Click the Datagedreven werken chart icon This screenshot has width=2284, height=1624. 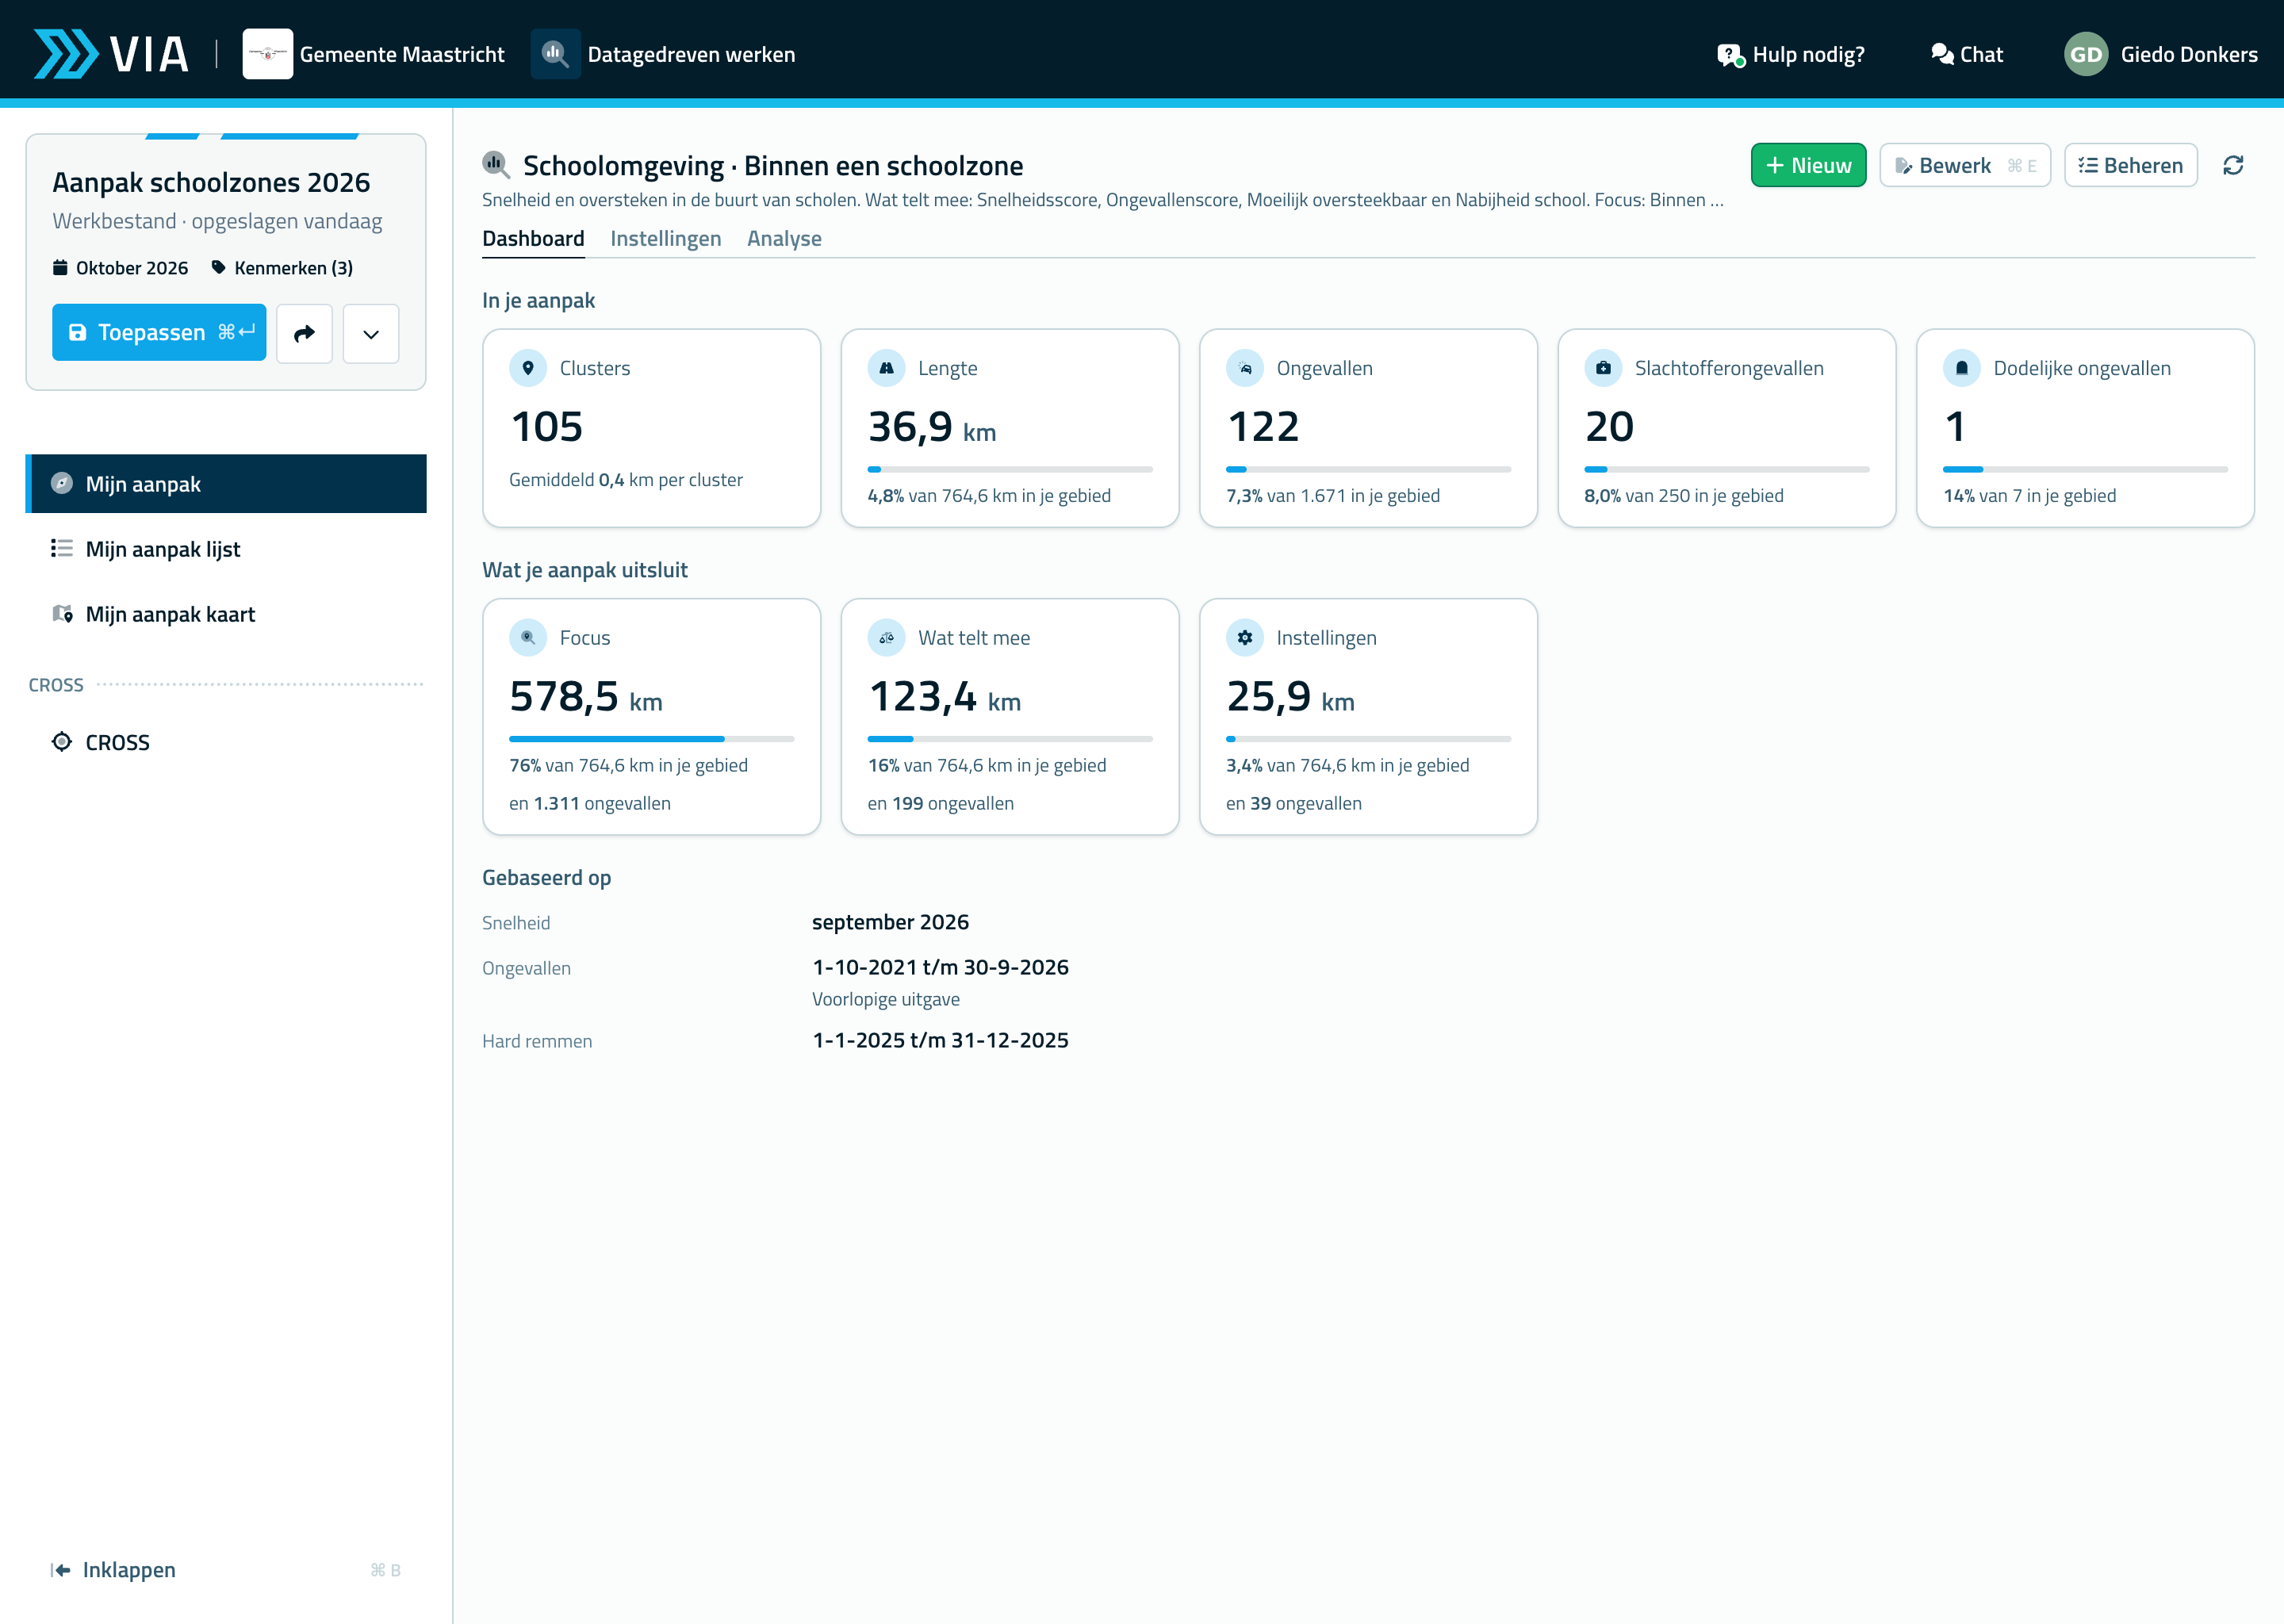(555, 54)
